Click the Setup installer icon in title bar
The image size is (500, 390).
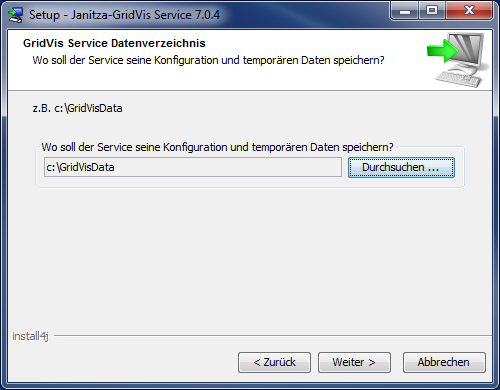(x=15, y=15)
